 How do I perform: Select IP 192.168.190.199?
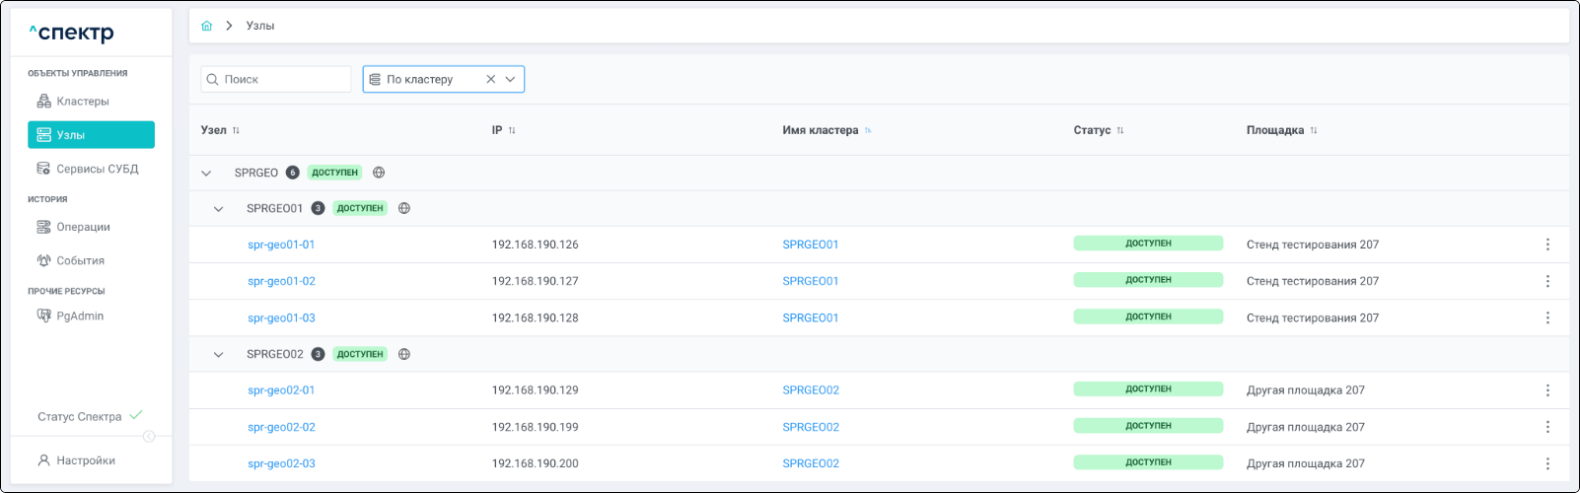point(535,428)
